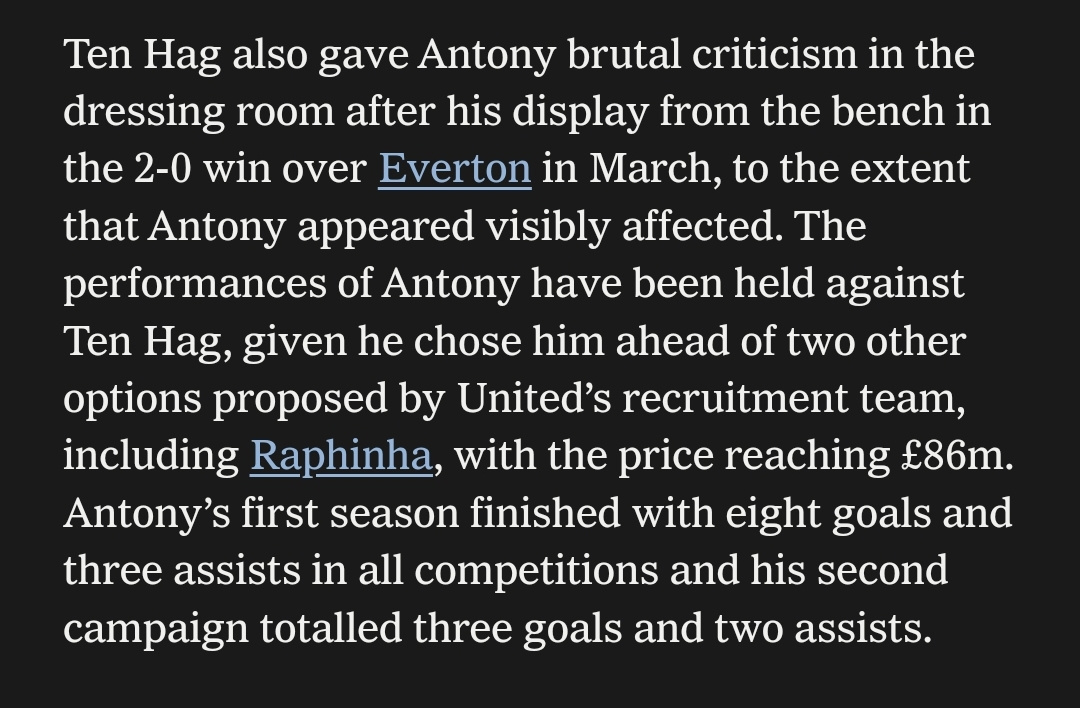Open the Everton link
1080x708 pixels.
455,168
